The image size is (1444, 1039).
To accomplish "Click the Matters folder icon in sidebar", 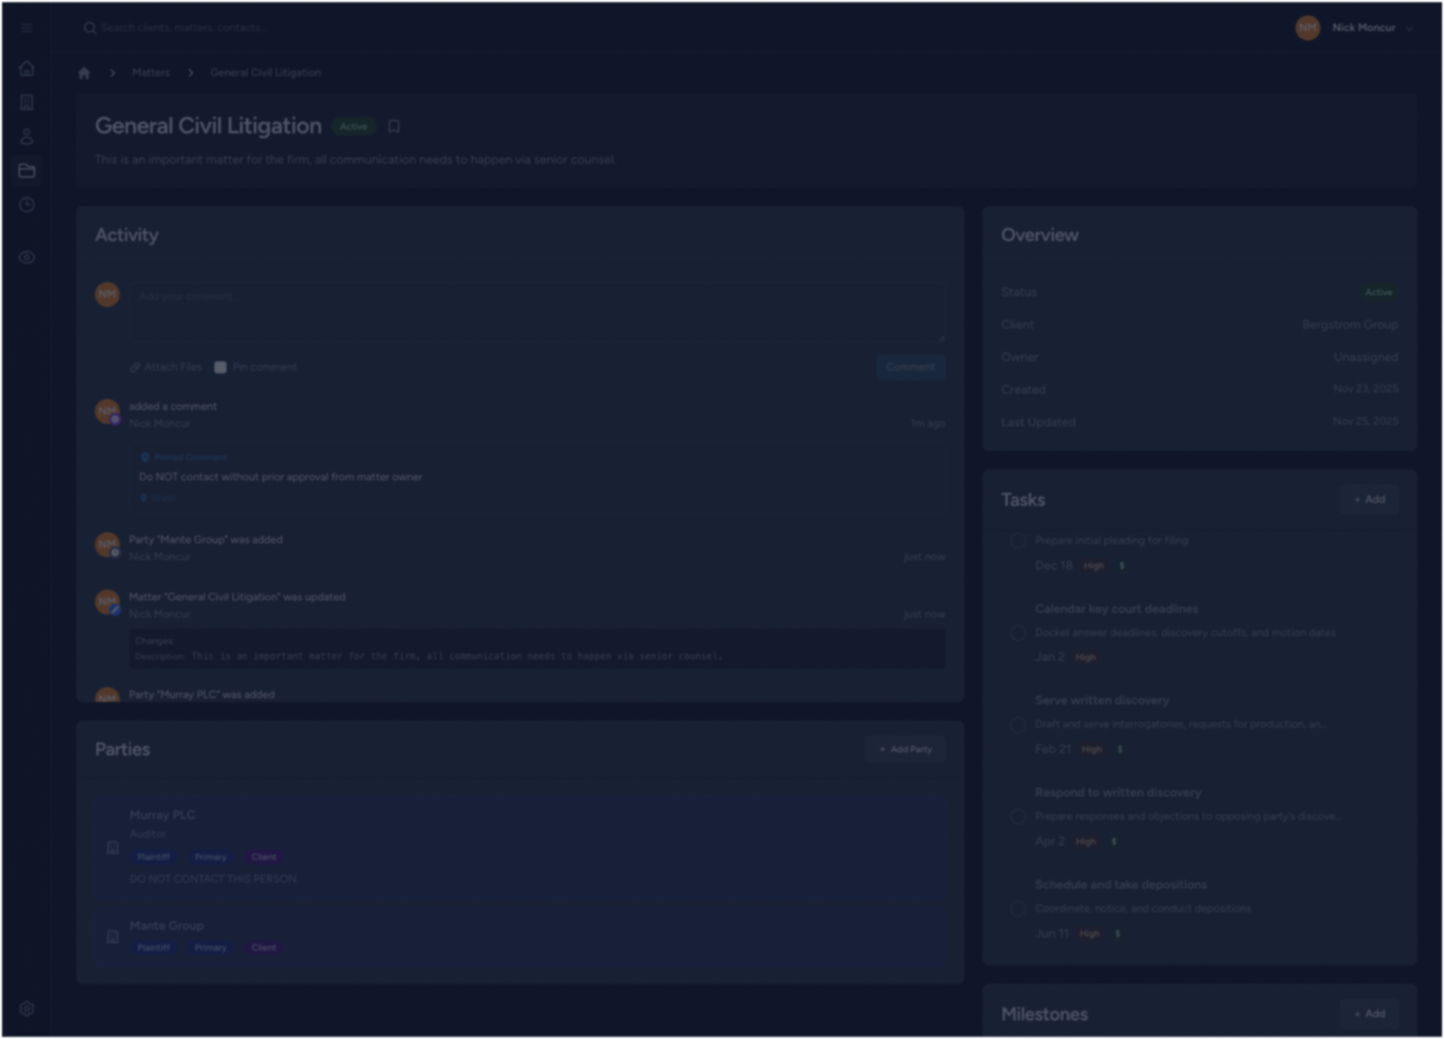I will click(26, 170).
